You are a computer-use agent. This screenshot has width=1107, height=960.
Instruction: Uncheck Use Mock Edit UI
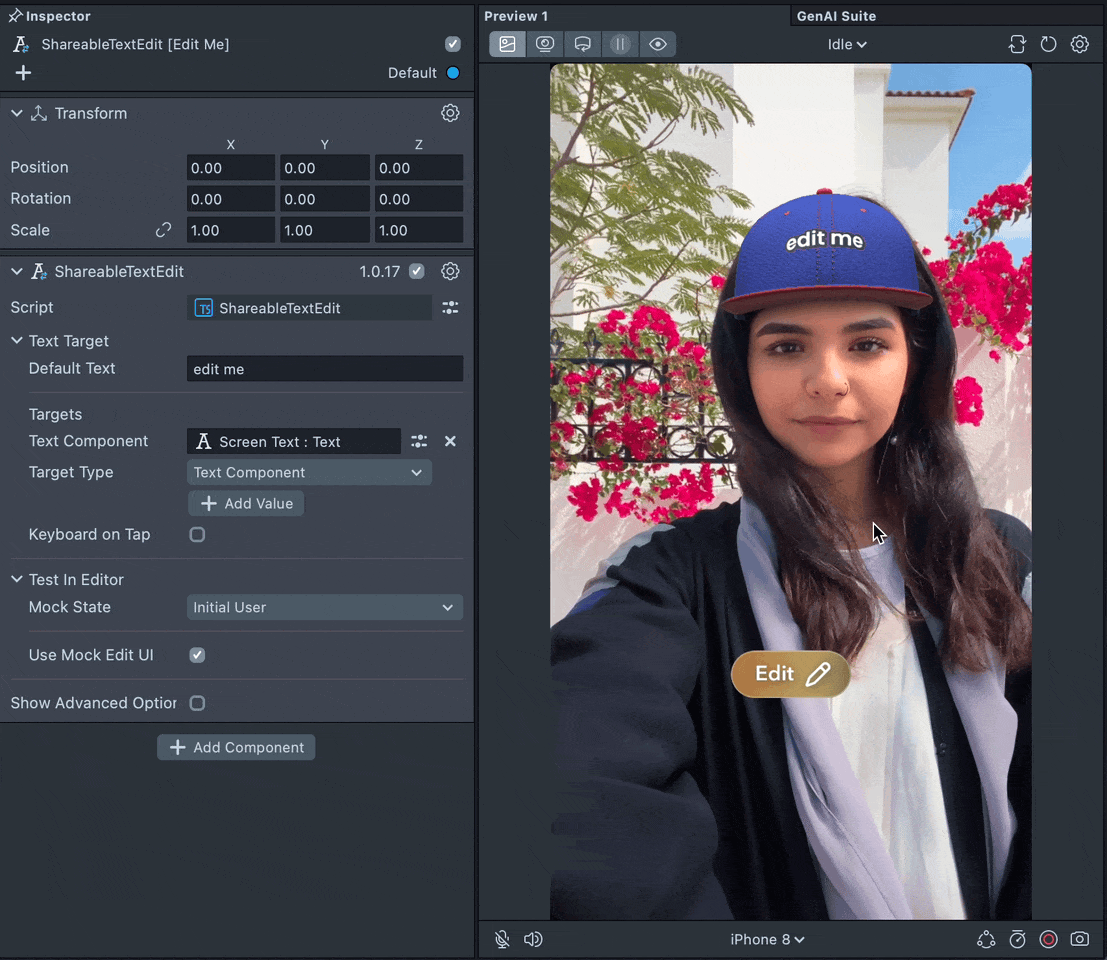tap(198, 655)
